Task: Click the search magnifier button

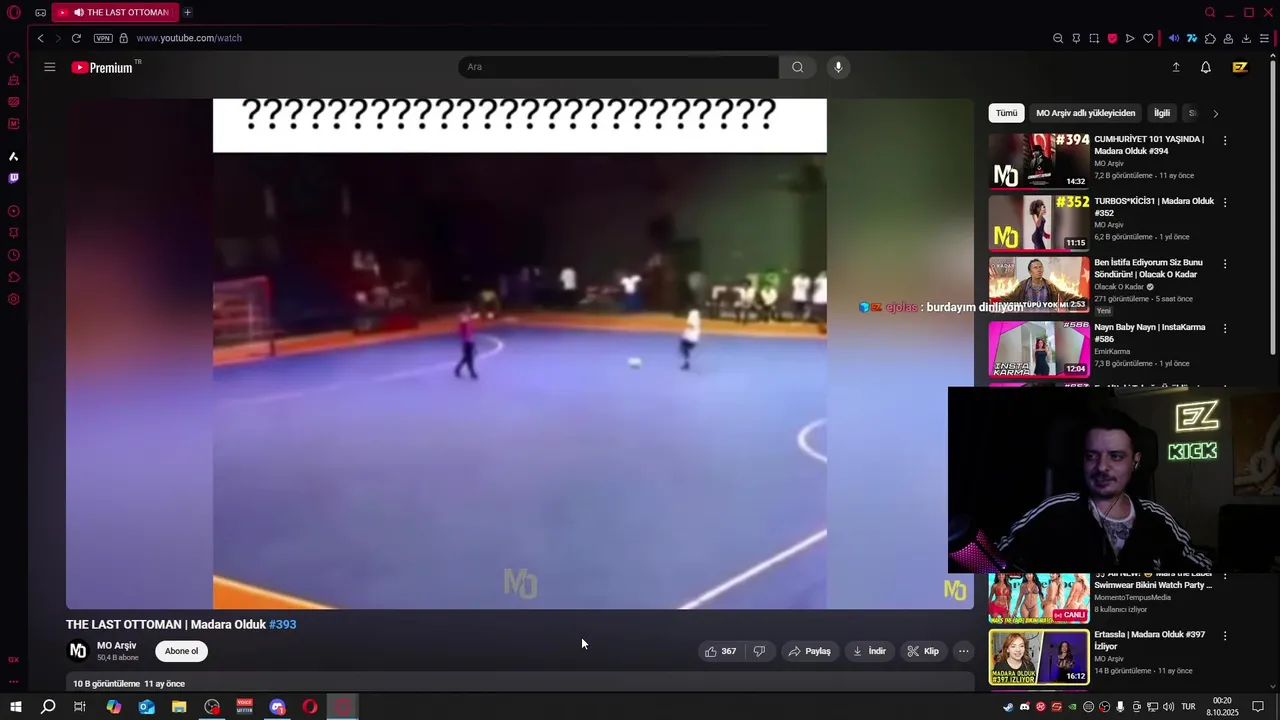Action: pyautogui.click(x=797, y=67)
